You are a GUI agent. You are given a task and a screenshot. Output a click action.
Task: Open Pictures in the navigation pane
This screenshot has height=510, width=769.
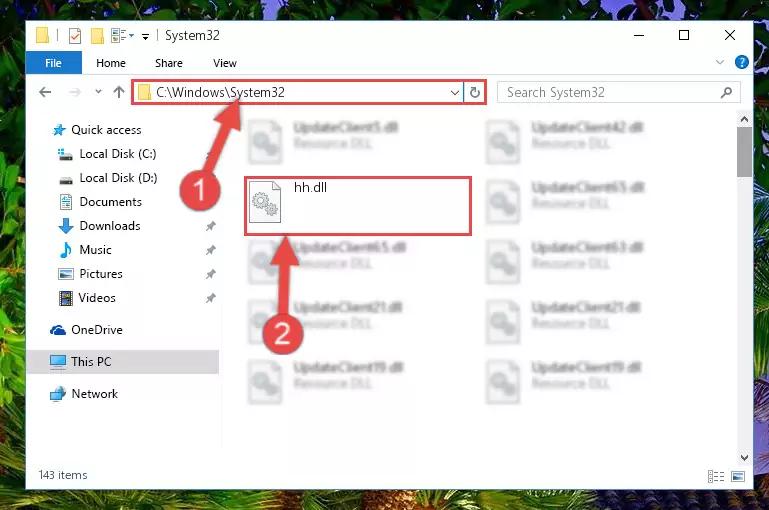tap(90, 274)
